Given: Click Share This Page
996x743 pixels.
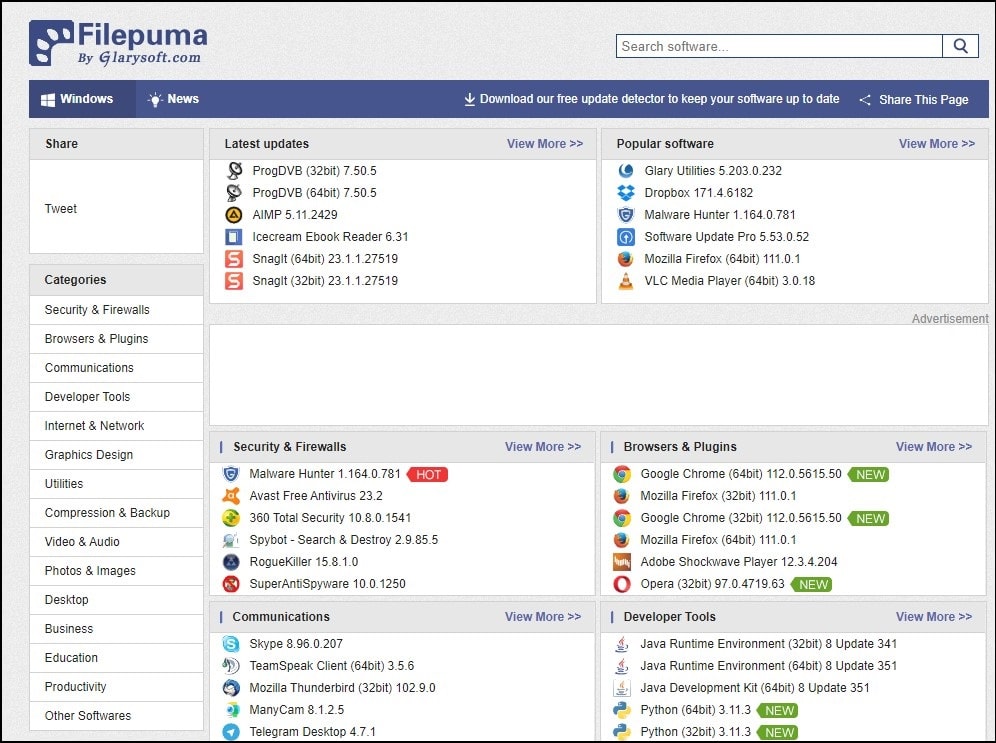Looking at the screenshot, I should [x=914, y=100].
